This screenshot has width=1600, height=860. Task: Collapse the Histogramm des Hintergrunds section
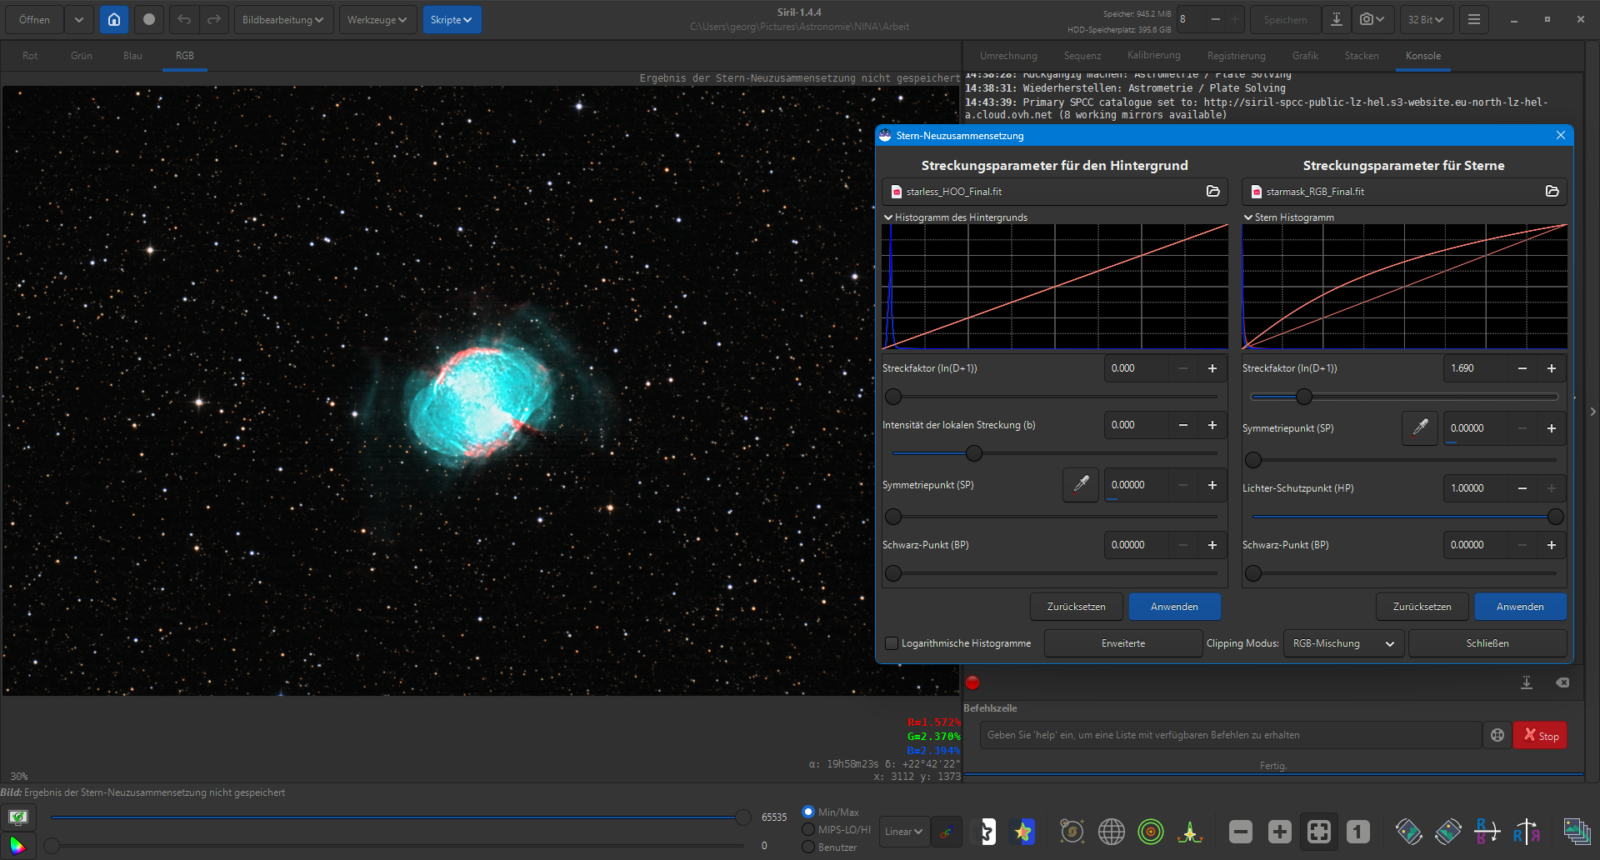pos(888,217)
